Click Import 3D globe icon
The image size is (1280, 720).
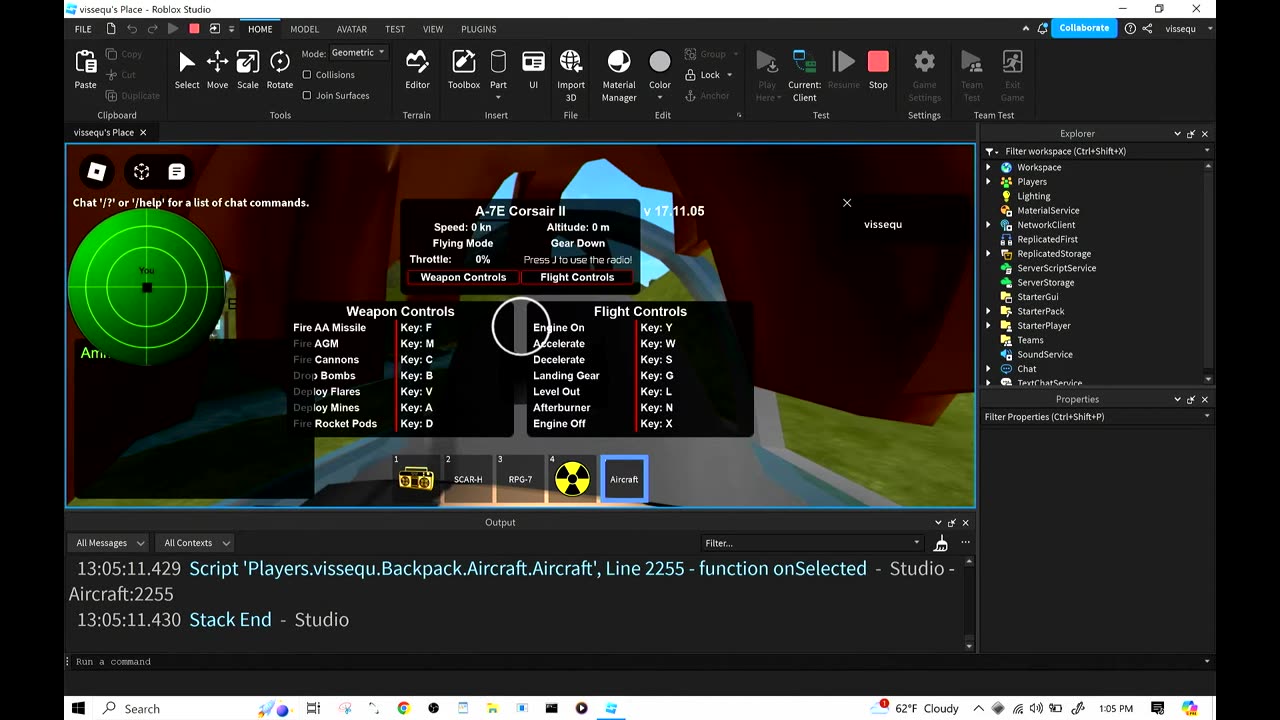coord(571,62)
